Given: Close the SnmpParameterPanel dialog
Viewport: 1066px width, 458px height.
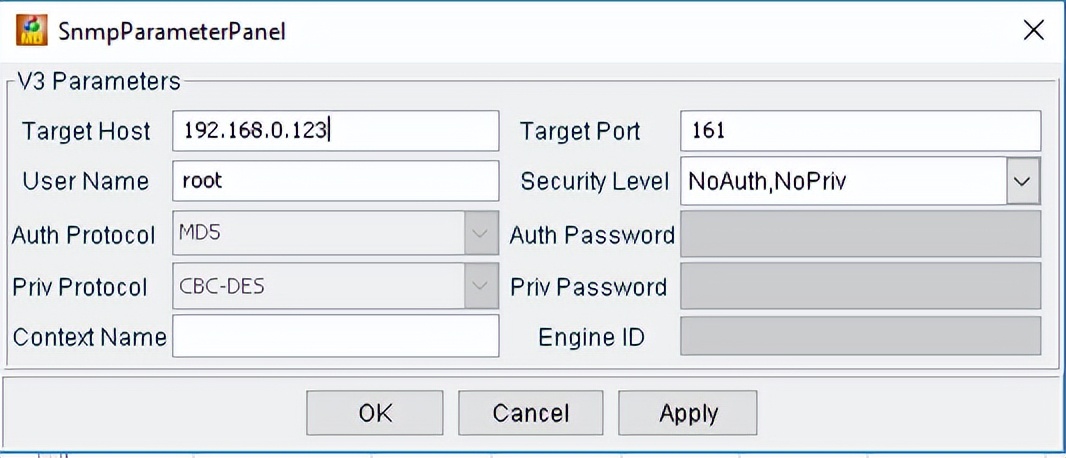Looking at the screenshot, I should 1034,30.
